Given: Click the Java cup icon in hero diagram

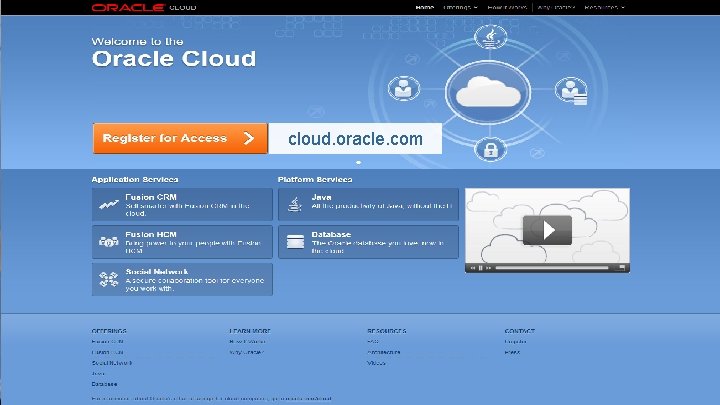Looking at the screenshot, I should click(490, 37).
